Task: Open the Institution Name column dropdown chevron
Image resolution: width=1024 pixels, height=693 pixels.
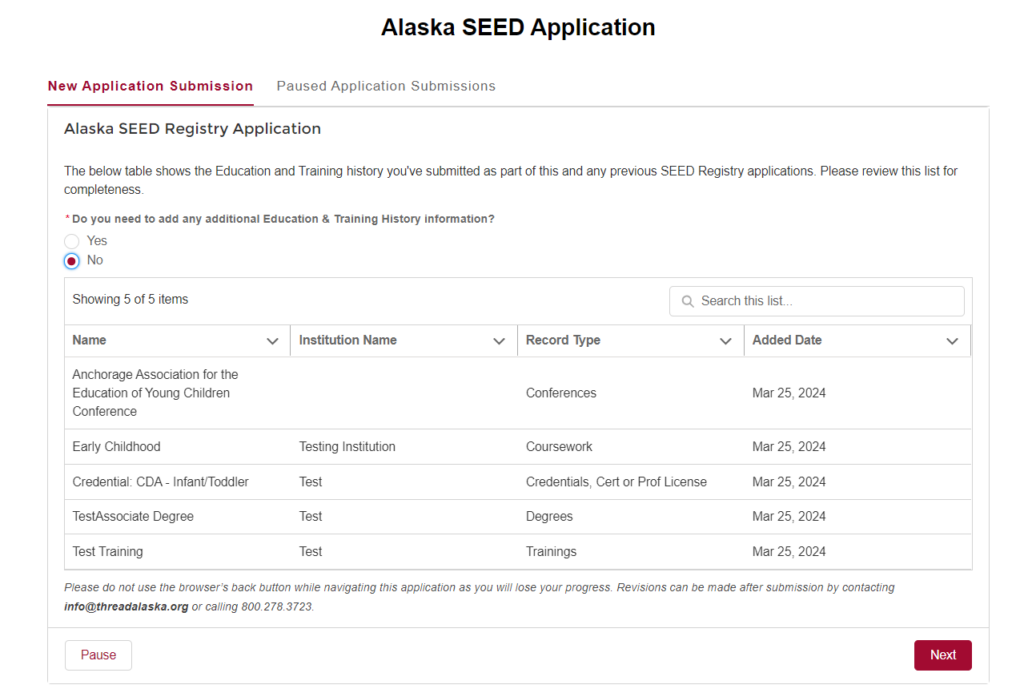Action: click(x=499, y=341)
